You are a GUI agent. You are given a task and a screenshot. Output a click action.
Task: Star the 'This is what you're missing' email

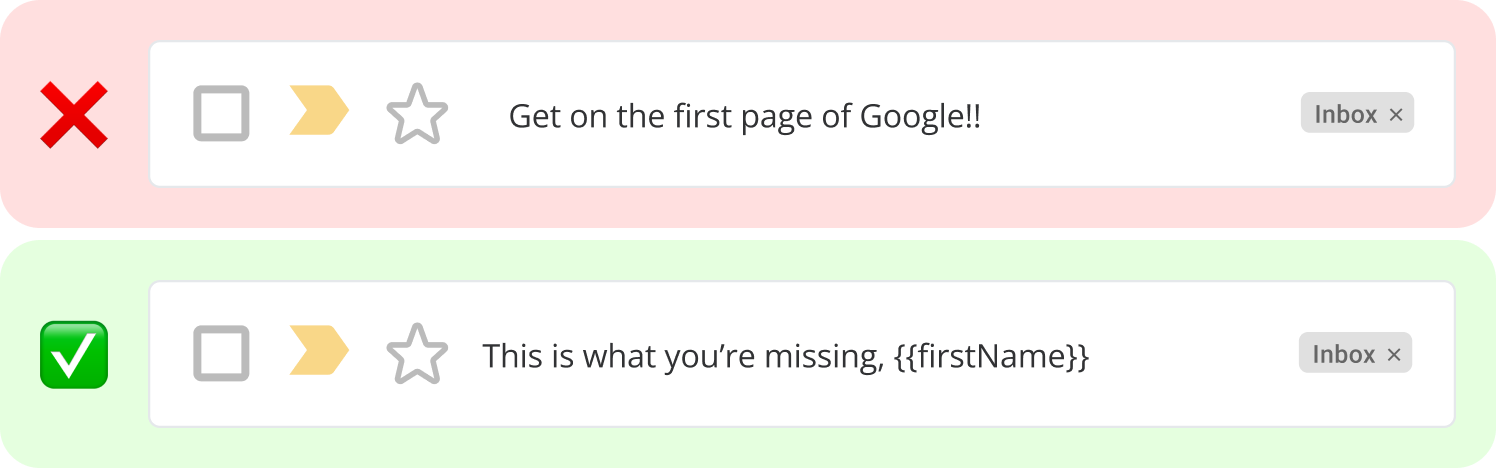417,354
